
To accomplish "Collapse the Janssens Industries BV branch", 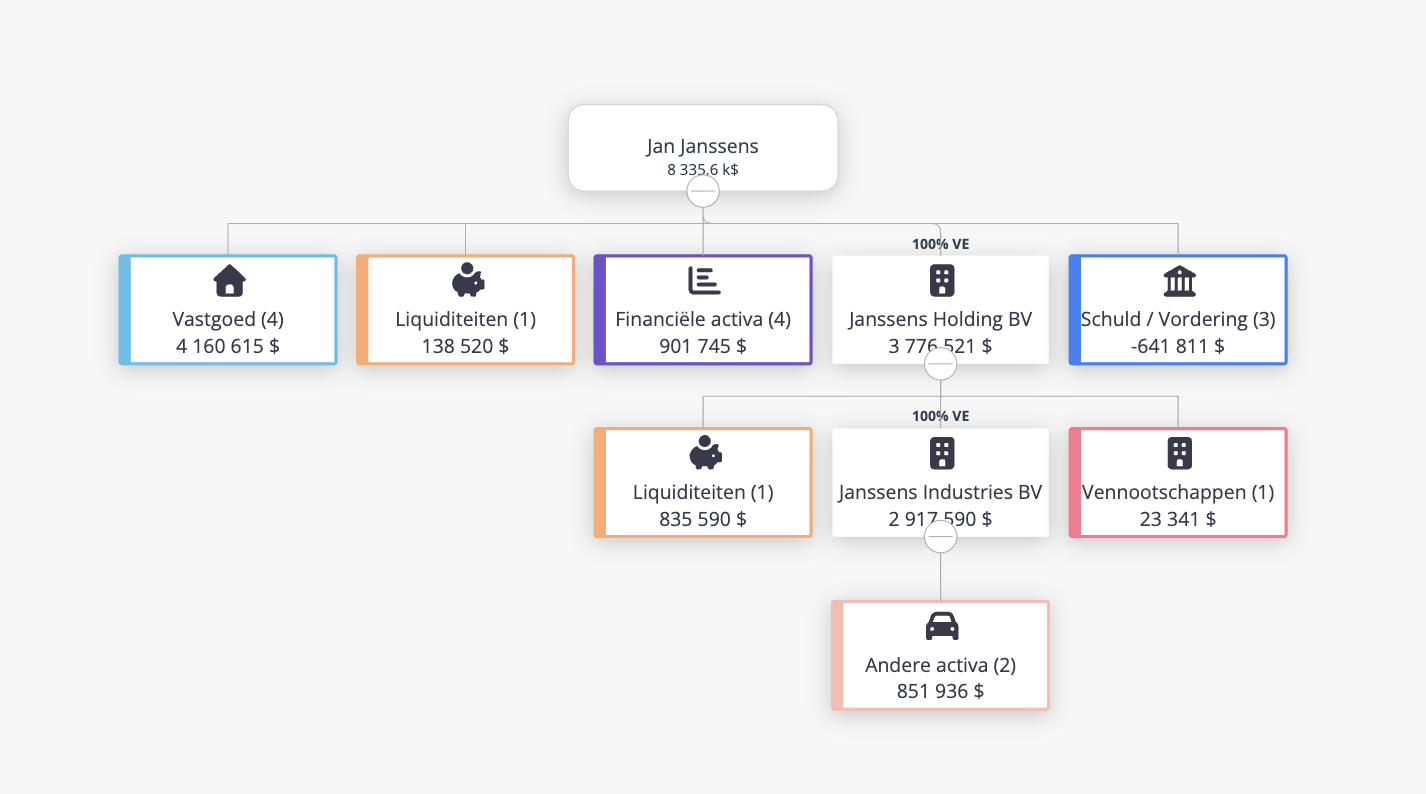I will [x=940, y=537].
